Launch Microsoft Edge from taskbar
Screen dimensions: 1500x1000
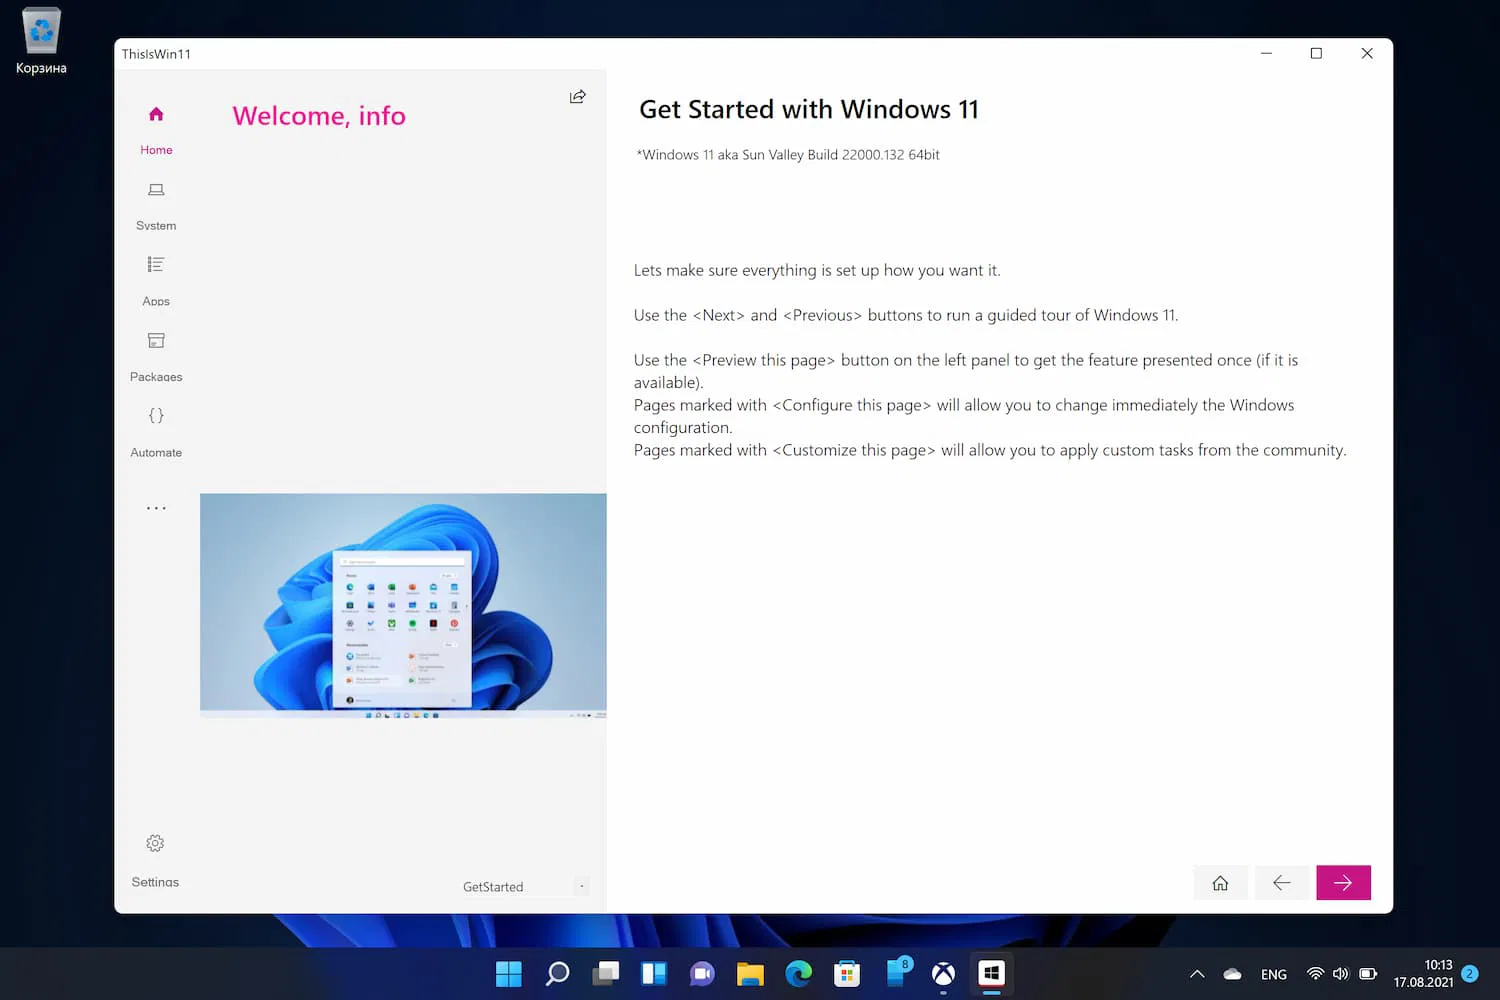pos(798,973)
